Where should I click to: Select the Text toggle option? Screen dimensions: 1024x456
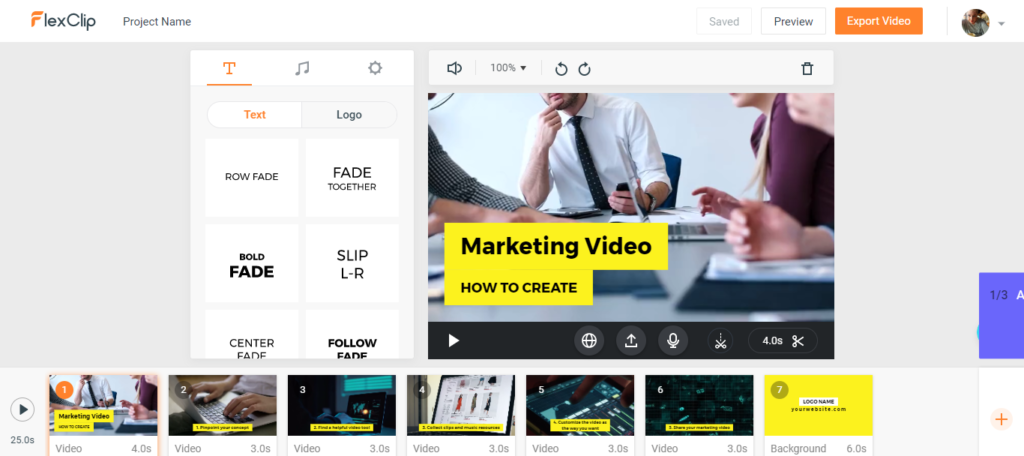[255, 115]
